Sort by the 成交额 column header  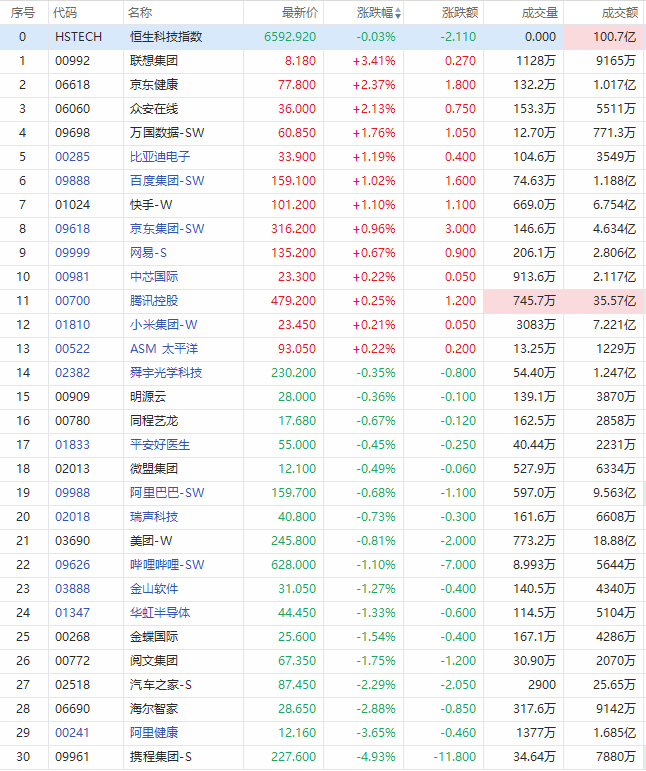(619, 13)
